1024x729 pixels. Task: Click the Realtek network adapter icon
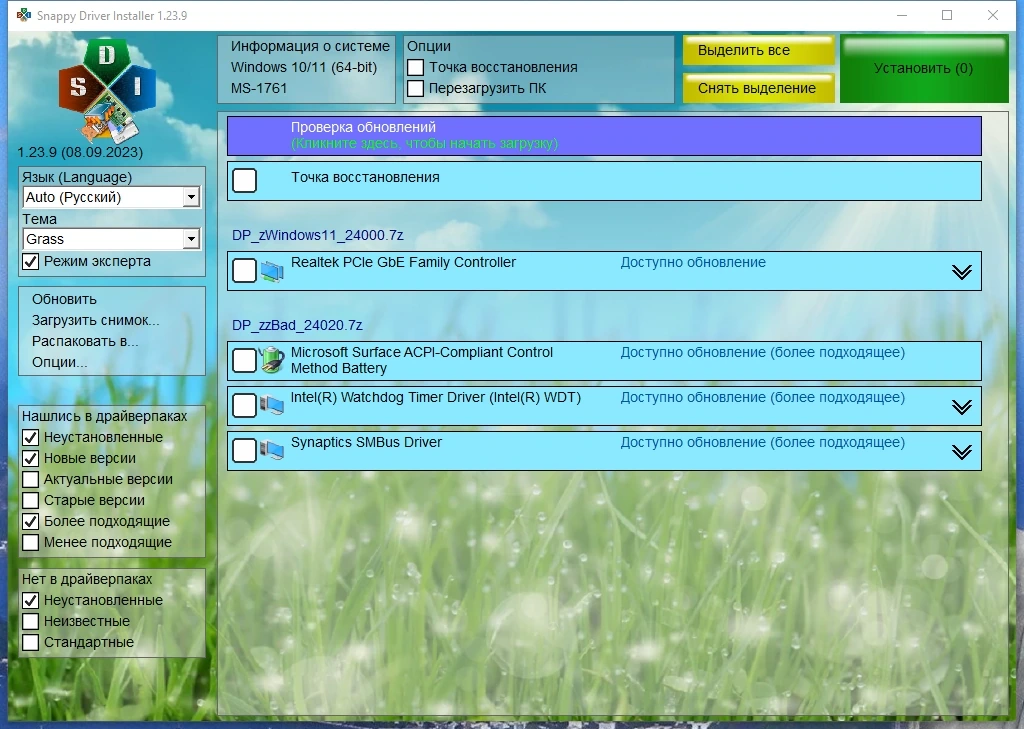(x=272, y=270)
